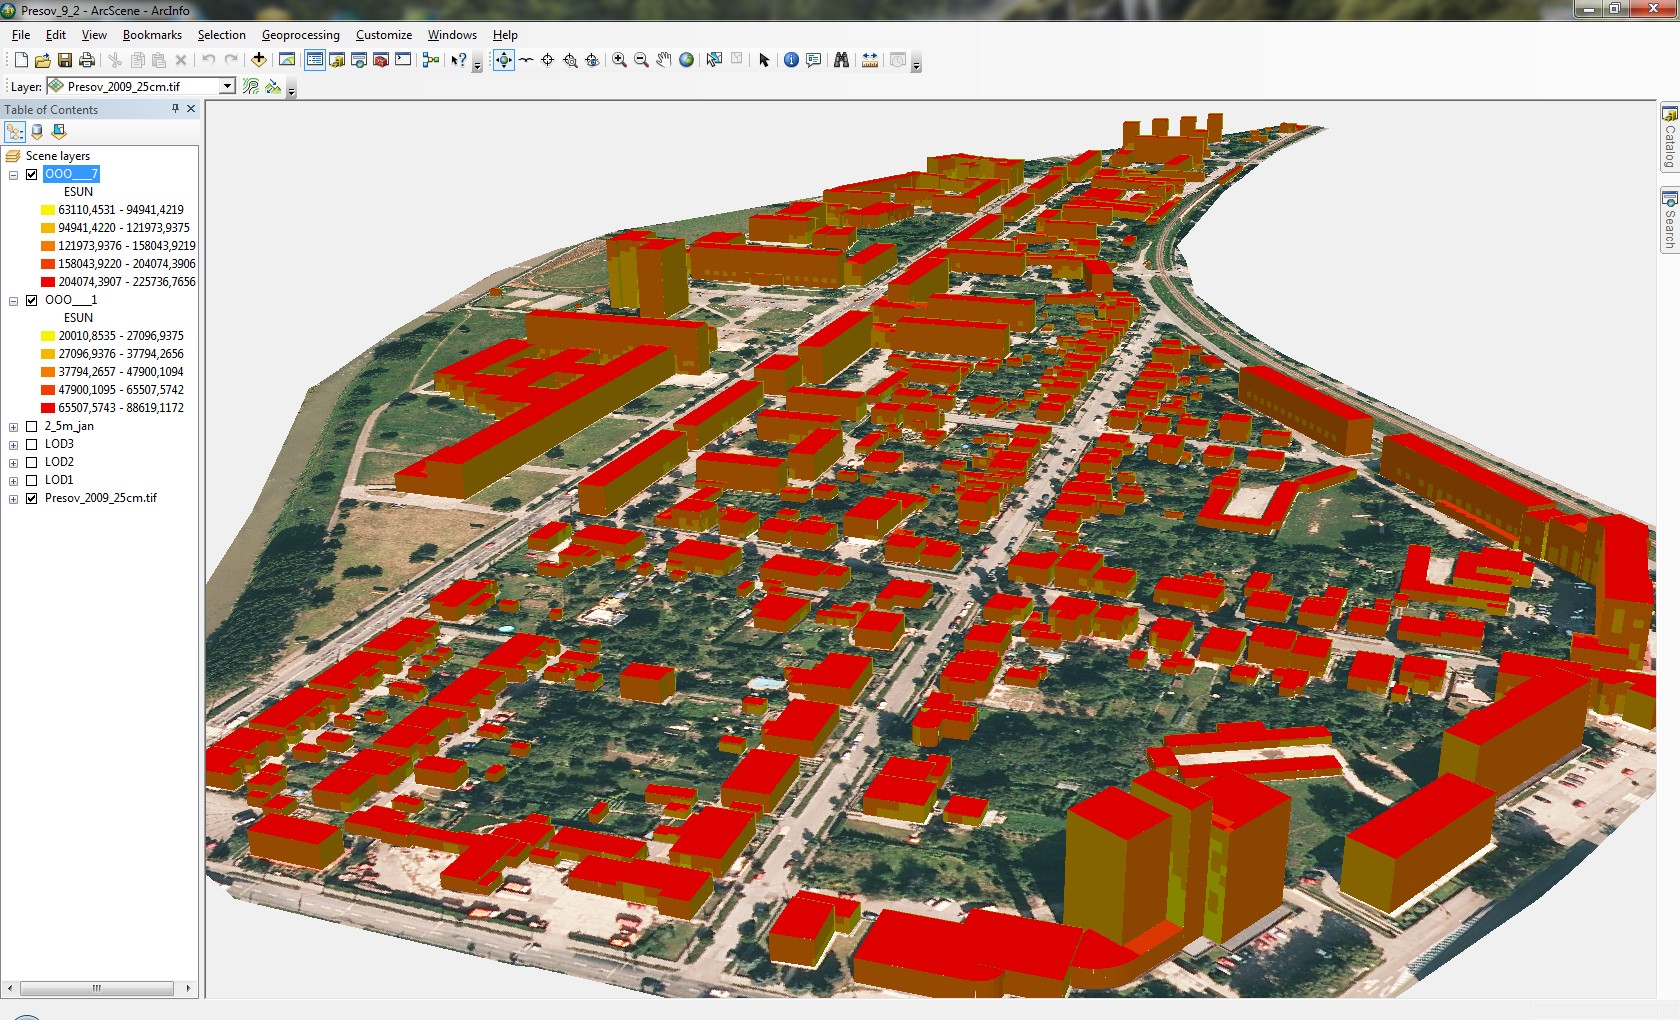The height and width of the screenshot is (1020, 1680).
Task: Expand the 2_5m_jan layer
Action: pos(14,427)
